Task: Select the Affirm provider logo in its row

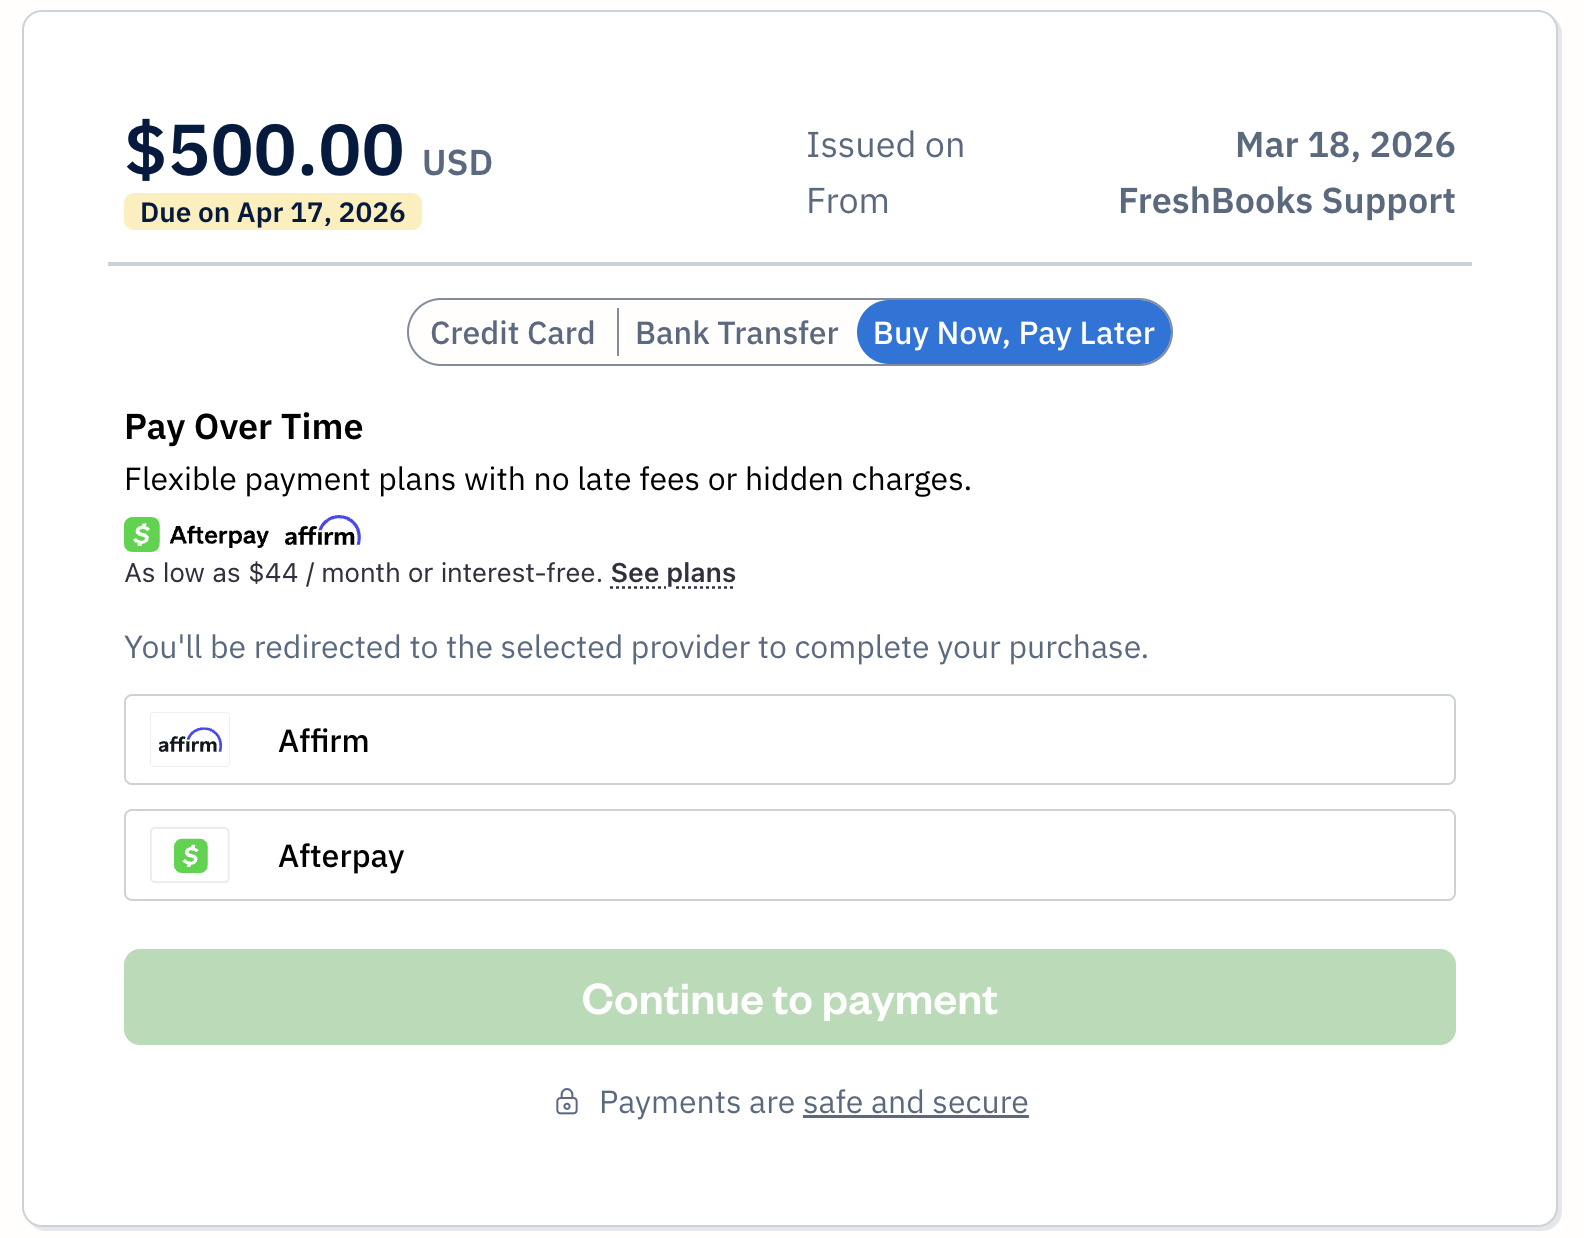Action: [x=189, y=740]
